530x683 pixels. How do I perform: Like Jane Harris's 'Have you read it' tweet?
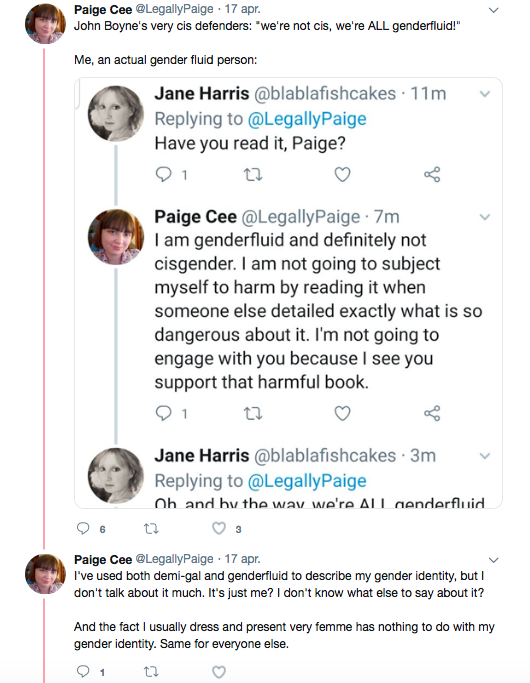pyautogui.click(x=342, y=174)
